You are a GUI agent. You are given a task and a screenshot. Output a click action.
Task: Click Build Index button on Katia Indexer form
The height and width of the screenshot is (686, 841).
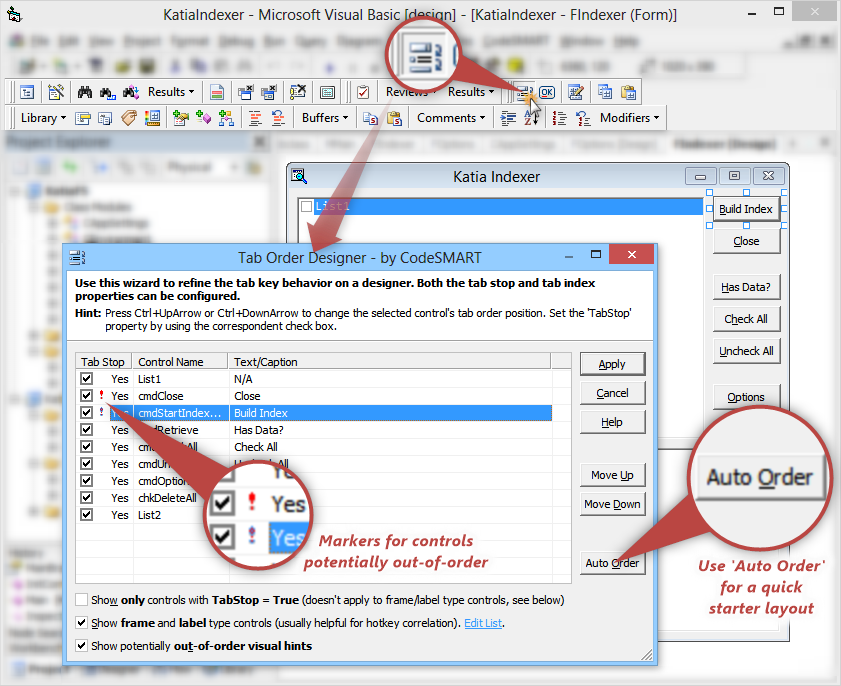pos(746,209)
